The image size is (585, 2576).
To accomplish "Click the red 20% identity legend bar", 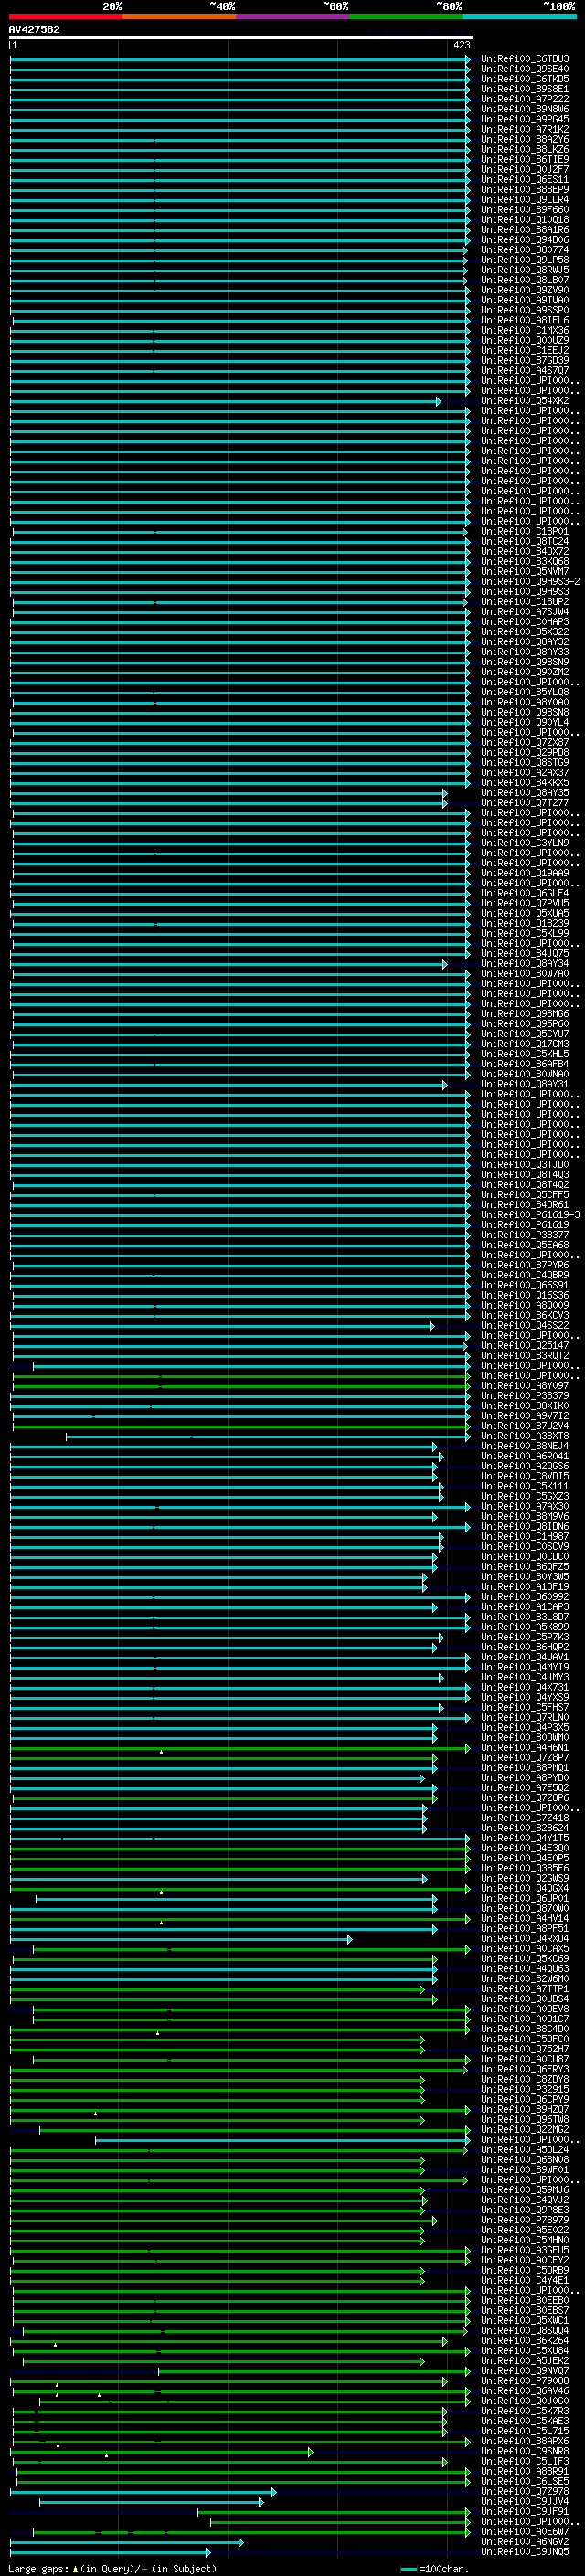I will 65,16.
